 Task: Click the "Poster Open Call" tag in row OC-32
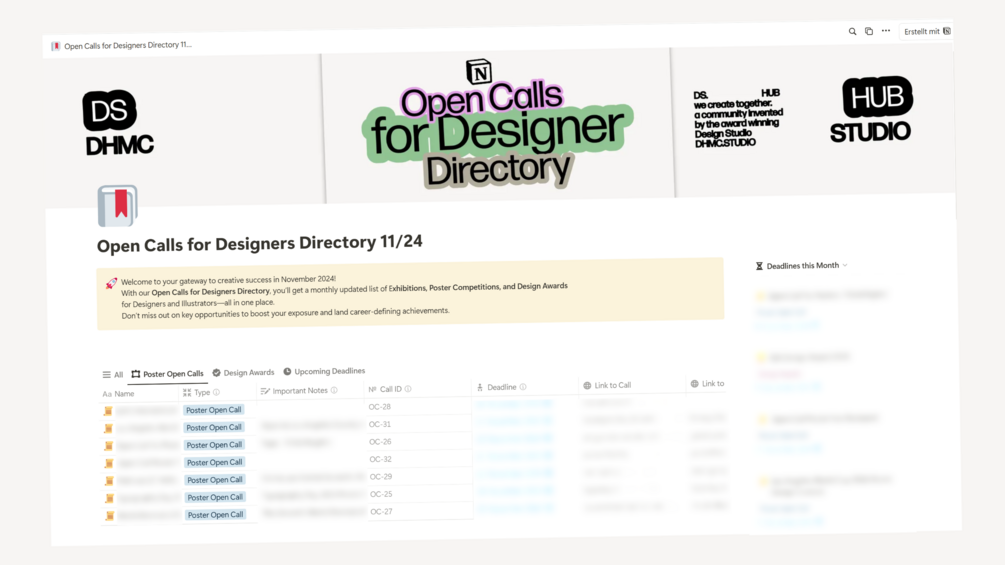click(x=215, y=463)
